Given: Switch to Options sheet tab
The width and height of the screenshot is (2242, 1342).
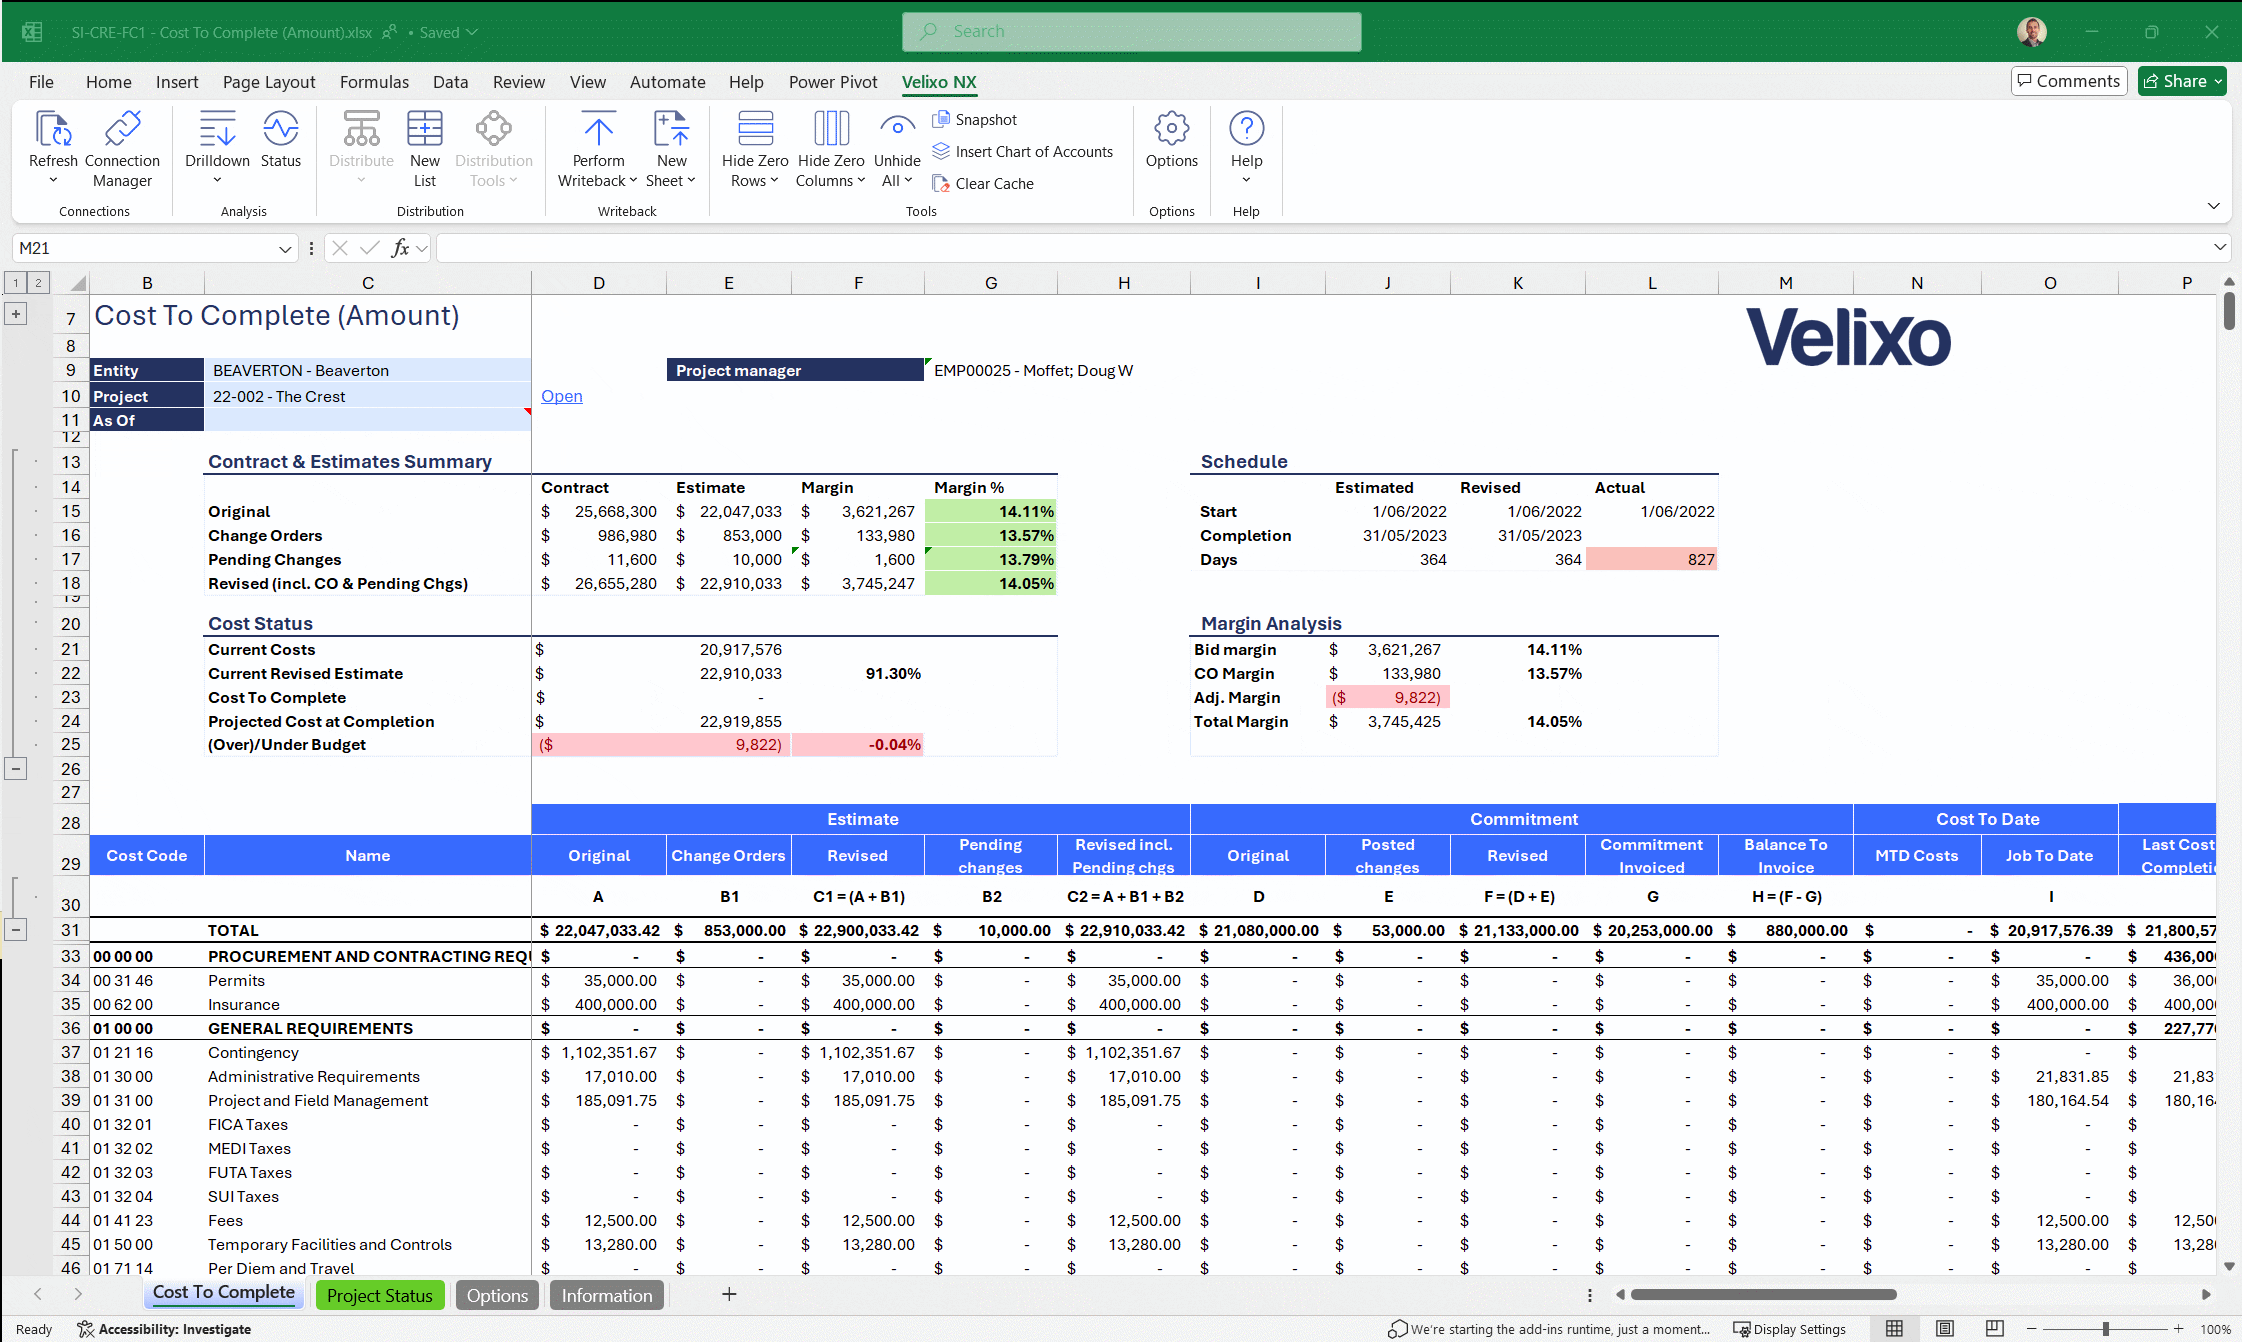Looking at the screenshot, I should [497, 1295].
